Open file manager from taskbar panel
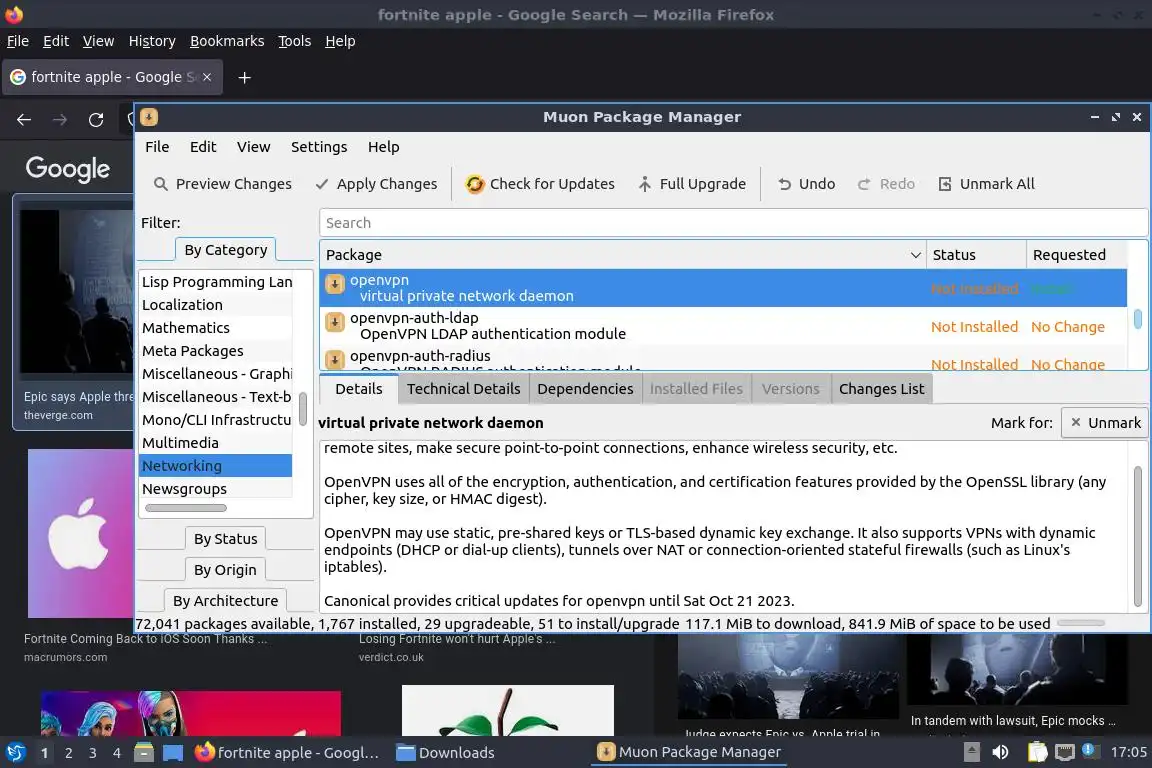 click(x=144, y=753)
